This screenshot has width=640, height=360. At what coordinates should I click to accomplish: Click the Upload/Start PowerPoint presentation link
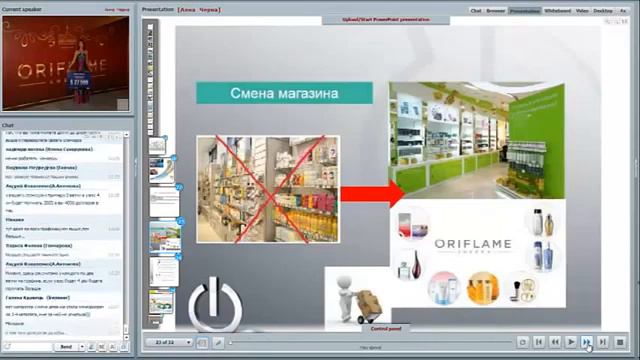coord(386,20)
